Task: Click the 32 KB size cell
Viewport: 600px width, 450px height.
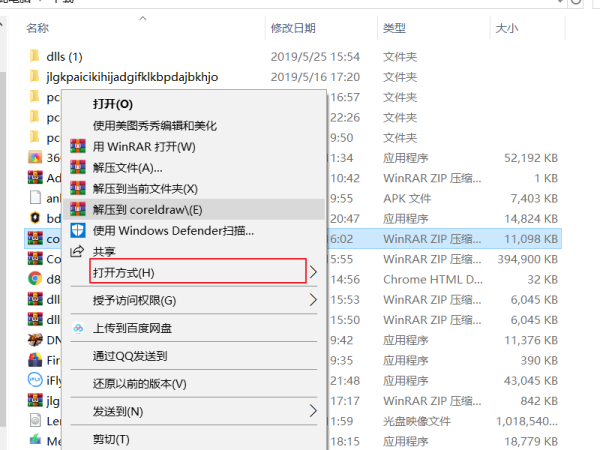Action: point(543,279)
